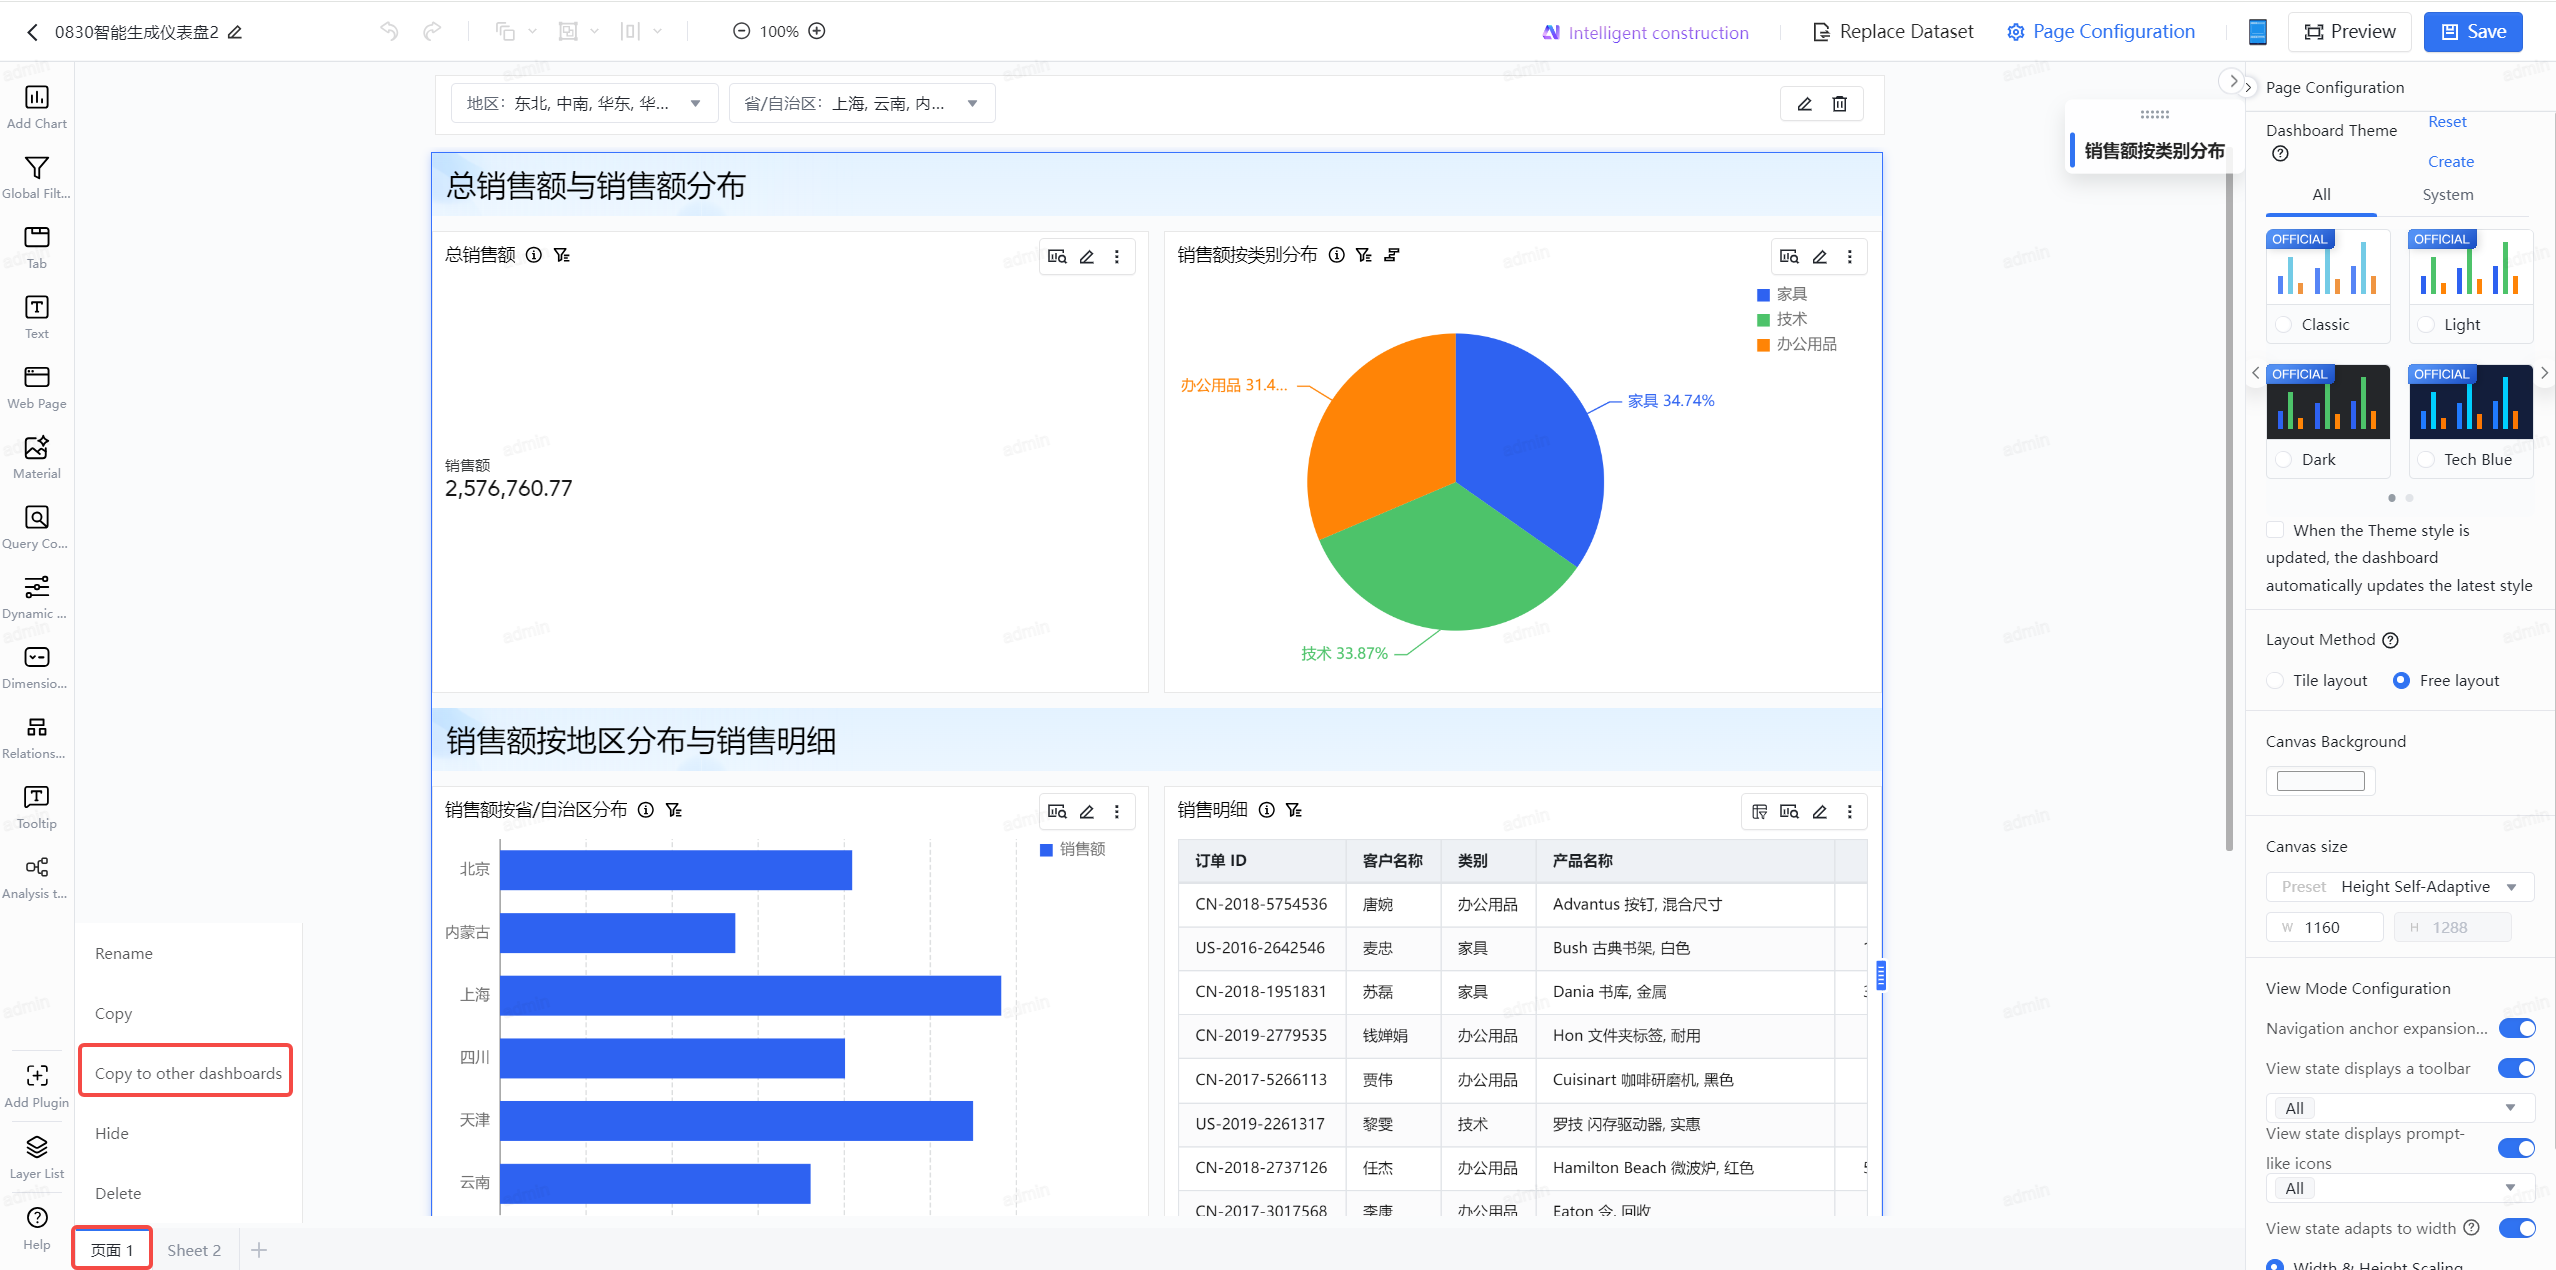Choose Tile layout radio option

click(2275, 680)
